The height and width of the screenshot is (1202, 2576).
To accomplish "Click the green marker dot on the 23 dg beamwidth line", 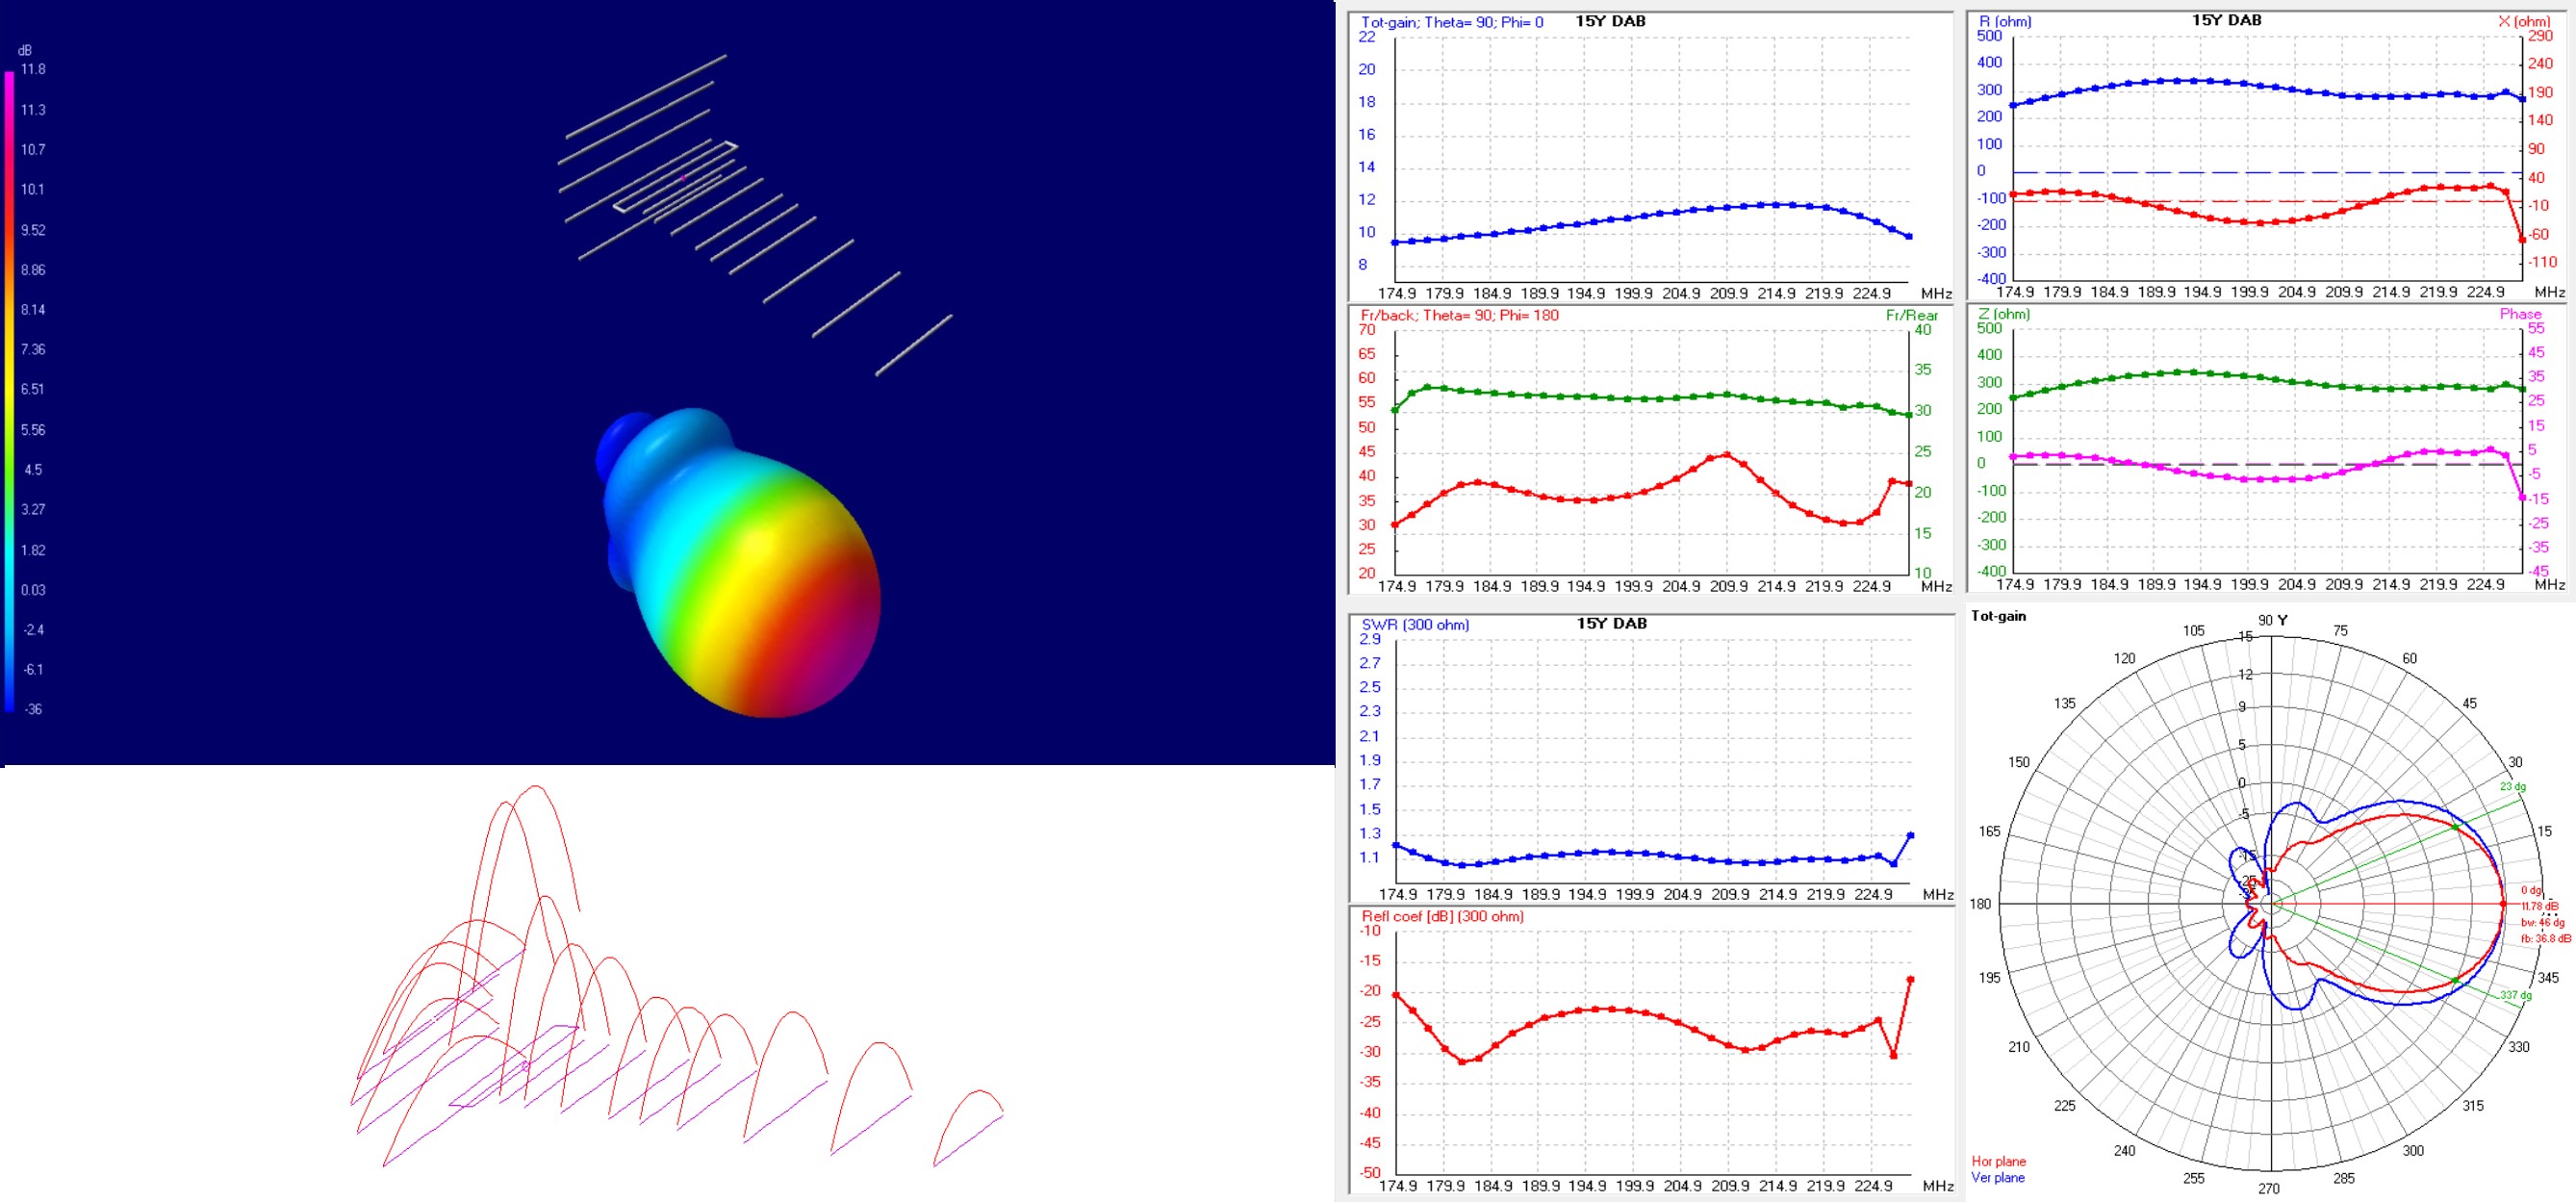I will pyautogui.click(x=2456, y=827).
